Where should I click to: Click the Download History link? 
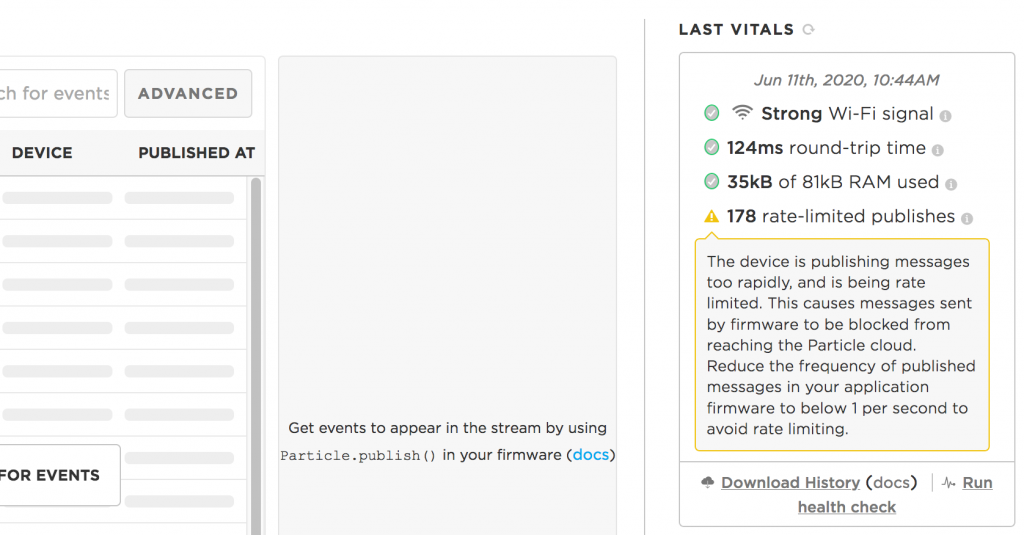click(790, 483)
